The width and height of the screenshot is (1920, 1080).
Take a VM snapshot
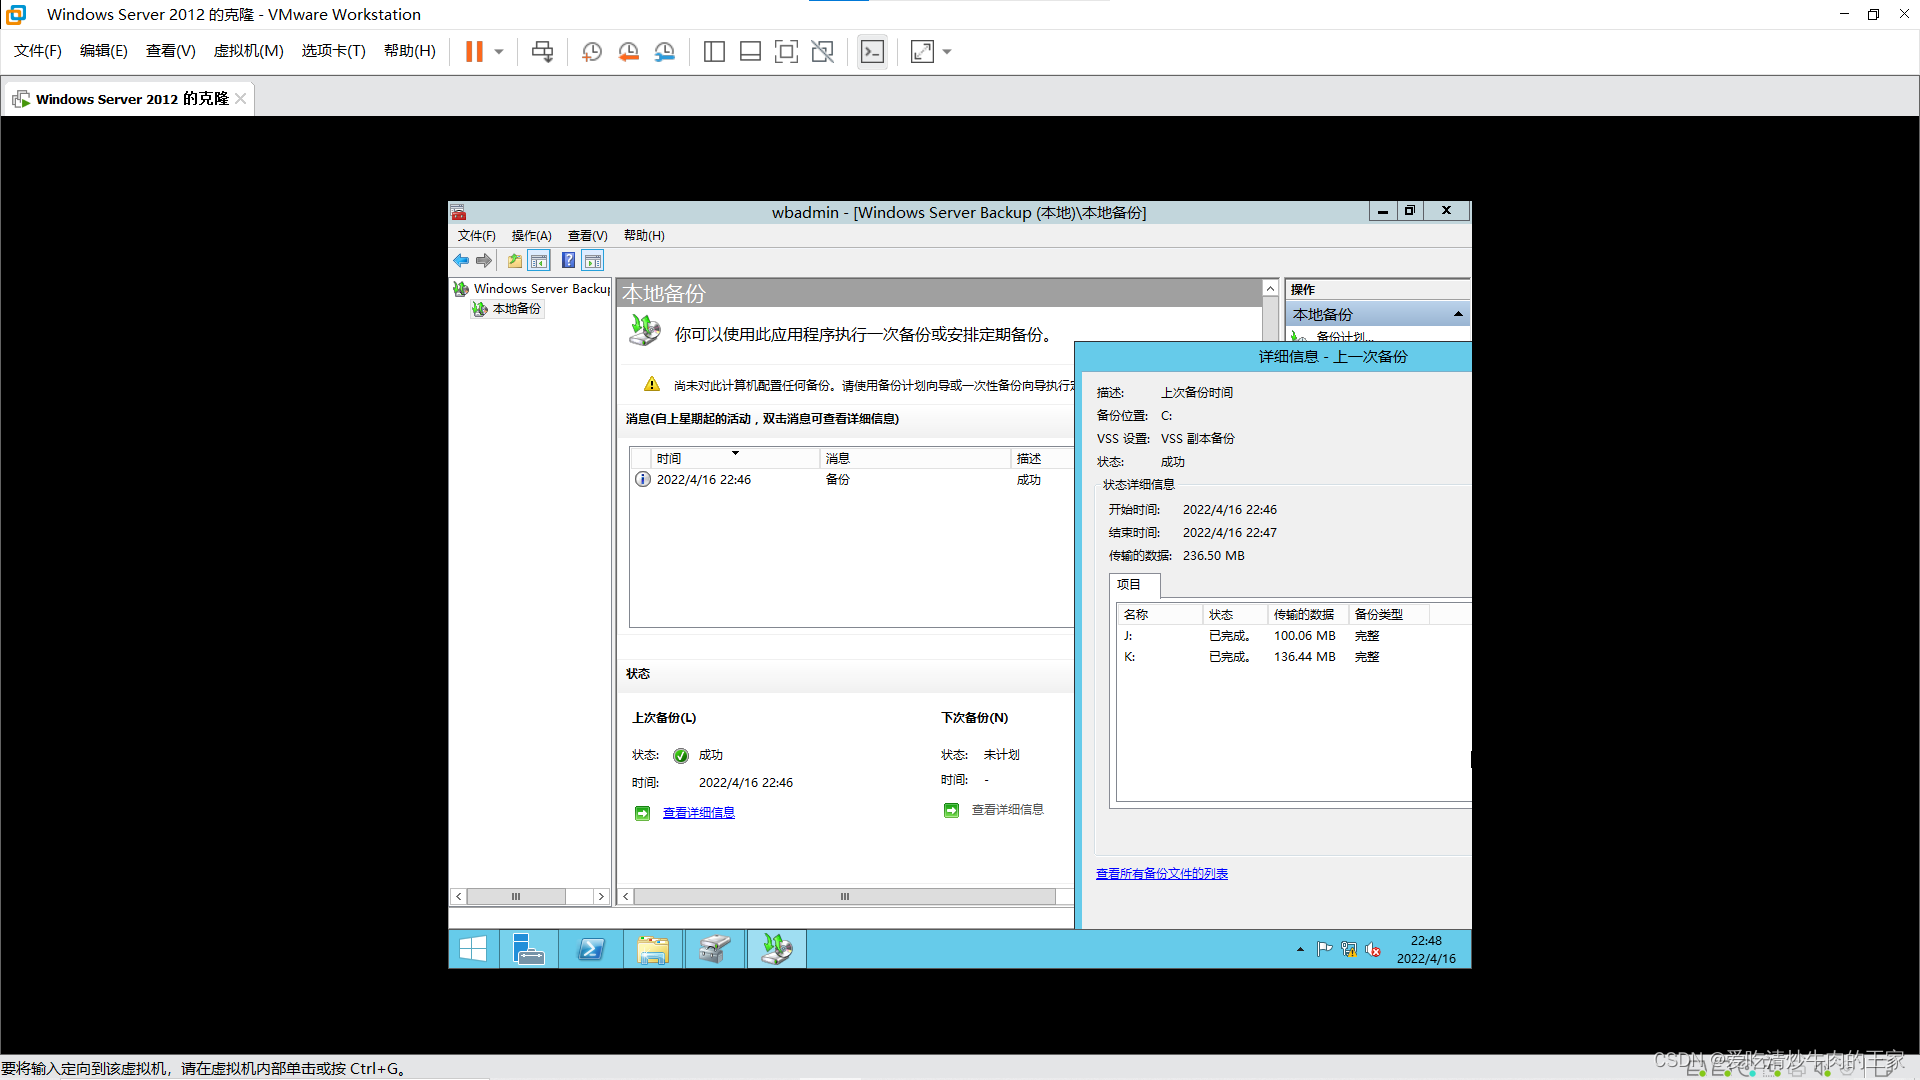592,51
